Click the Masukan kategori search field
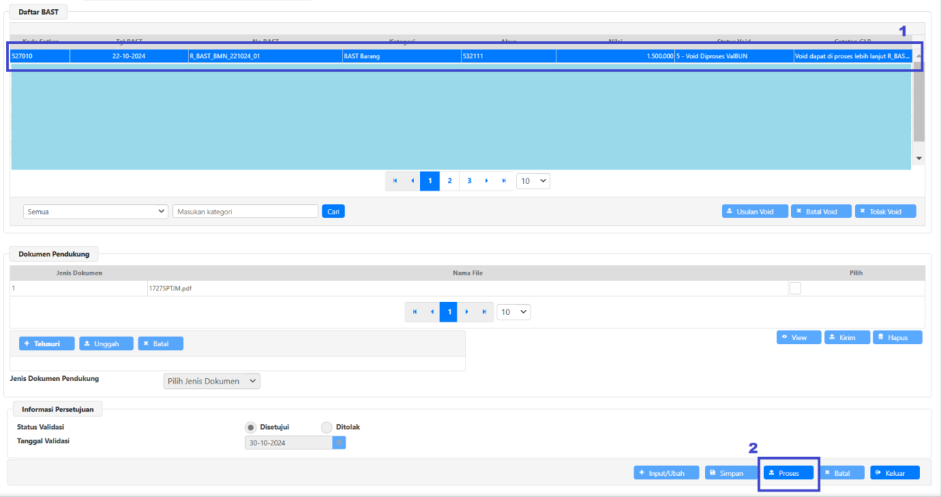941x497 pixels. click(x=245, y=212)
